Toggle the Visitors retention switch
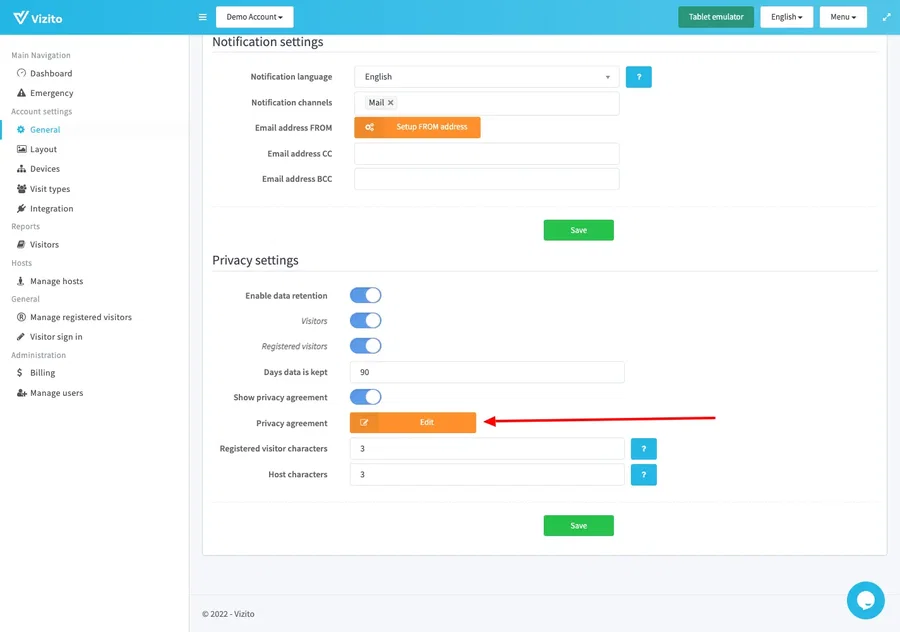The height and width of the screenshot is (632, 900). click(x=365, y=321)
